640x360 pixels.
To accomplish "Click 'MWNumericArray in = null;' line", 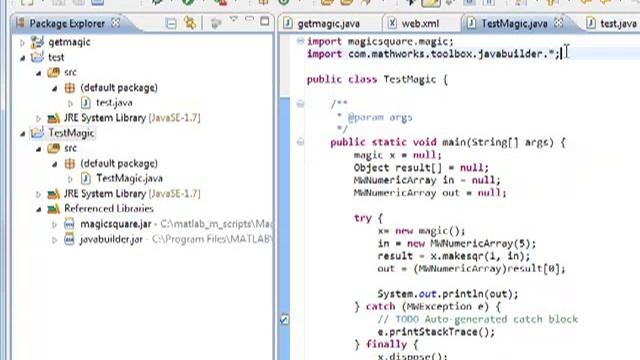I will point(427,180).
